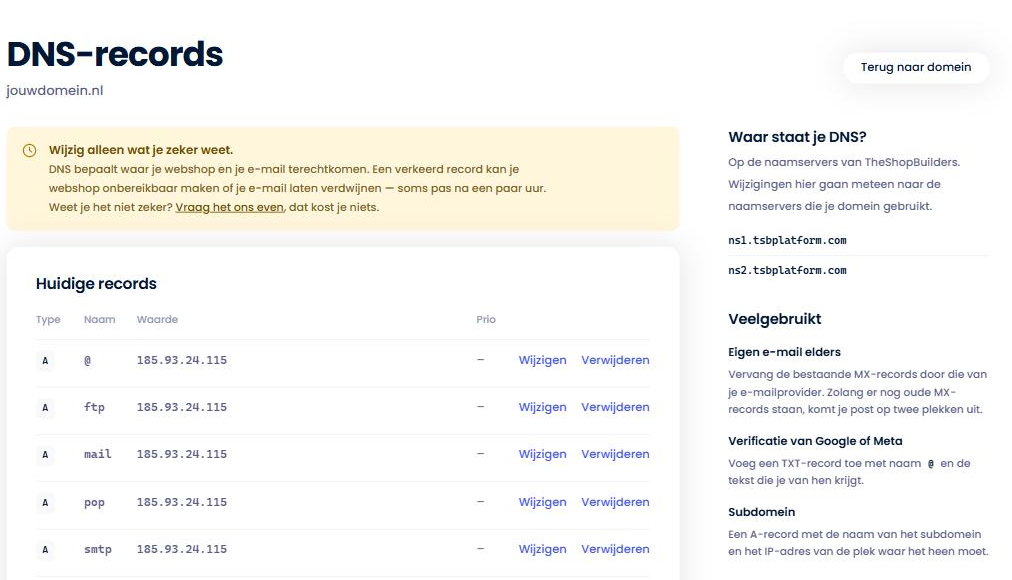The height and width of the screenshot is (580, 1012).
Task: Click the ftp record name
Action: 94,408
